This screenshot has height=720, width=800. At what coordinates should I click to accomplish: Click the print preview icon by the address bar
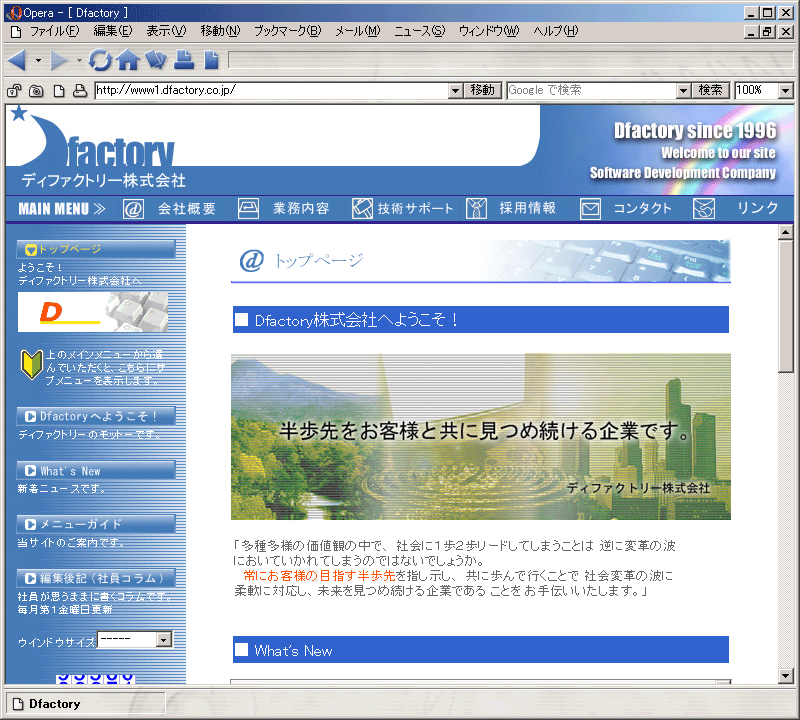80,91
